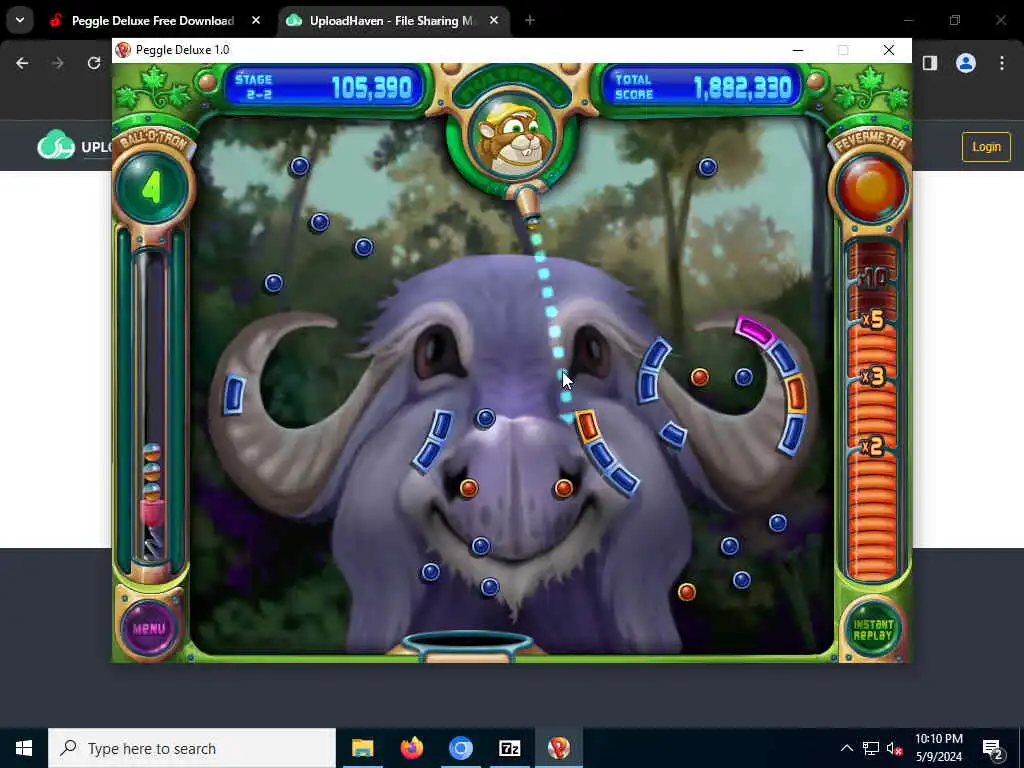The width and height of the screenshot is (1024, 768).
Task: Show hidden system tray icons
Action: 846,748
